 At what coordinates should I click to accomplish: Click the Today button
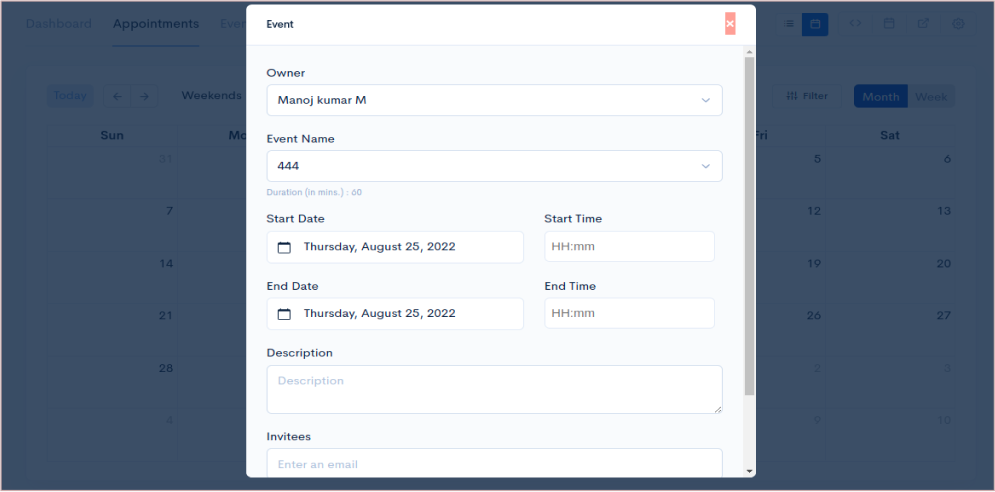[70, 96]
